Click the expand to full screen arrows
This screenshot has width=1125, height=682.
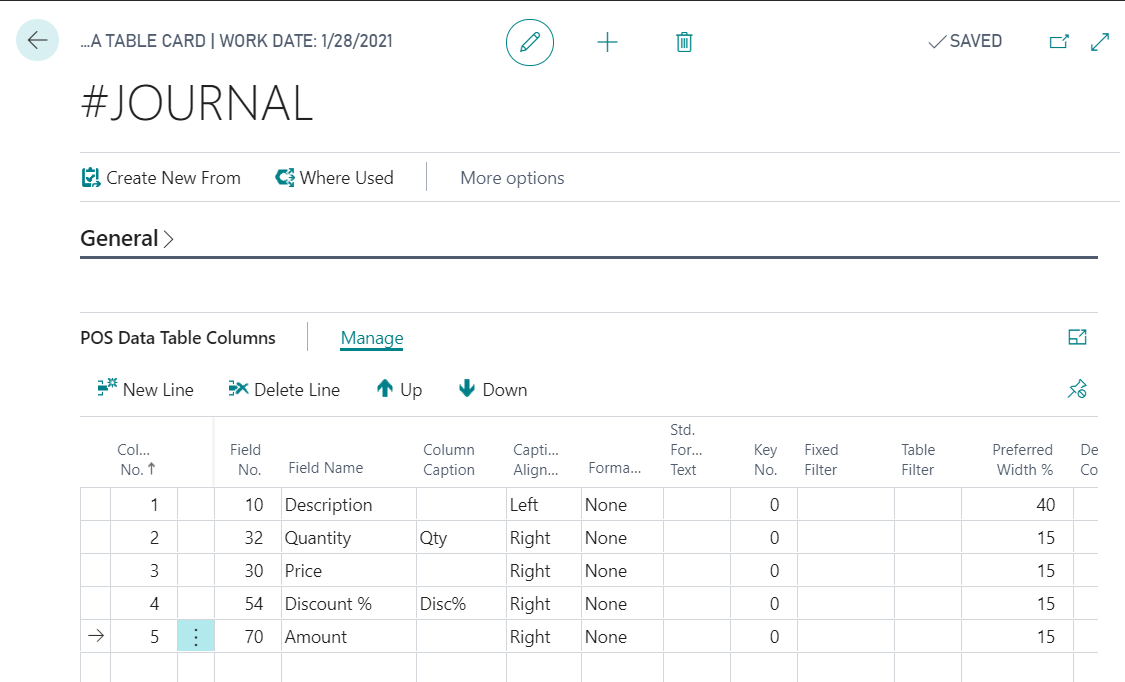1100,42
